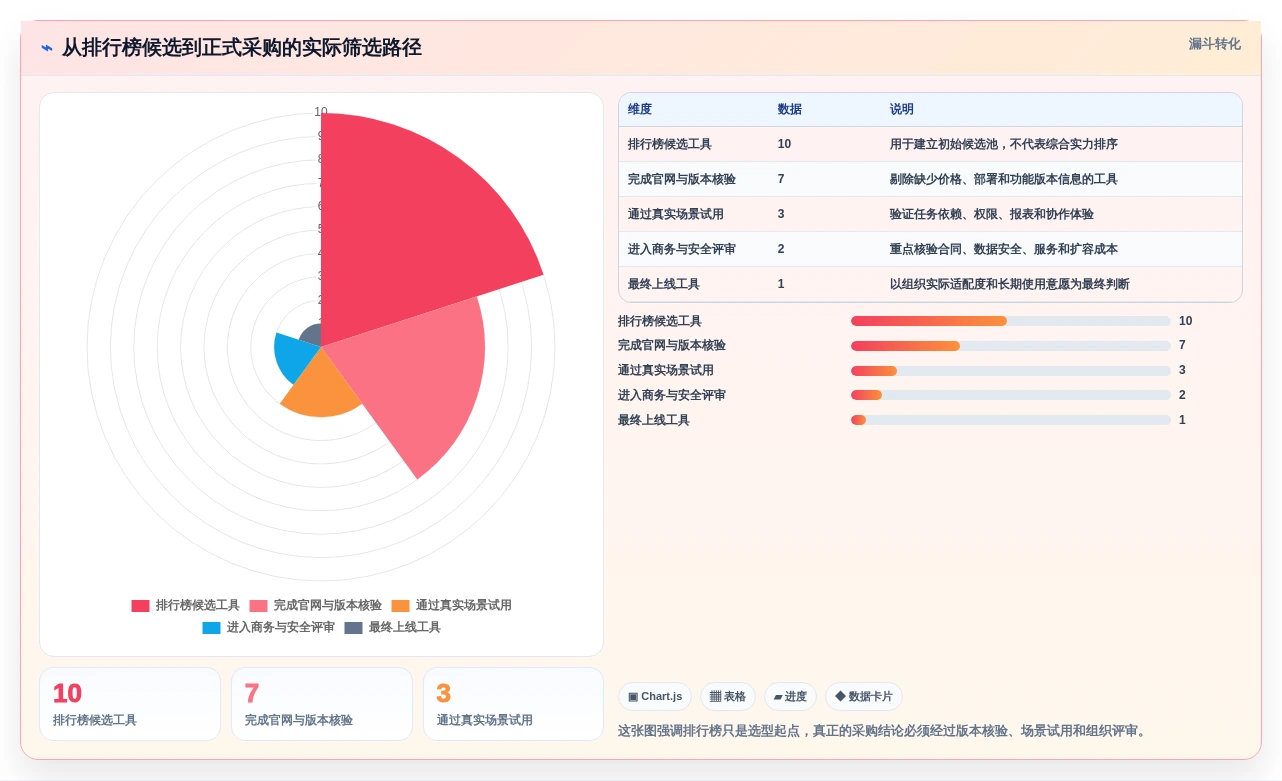
Task: Click the page title 从排行榜候选到正式采购
Action: point(242,48)
